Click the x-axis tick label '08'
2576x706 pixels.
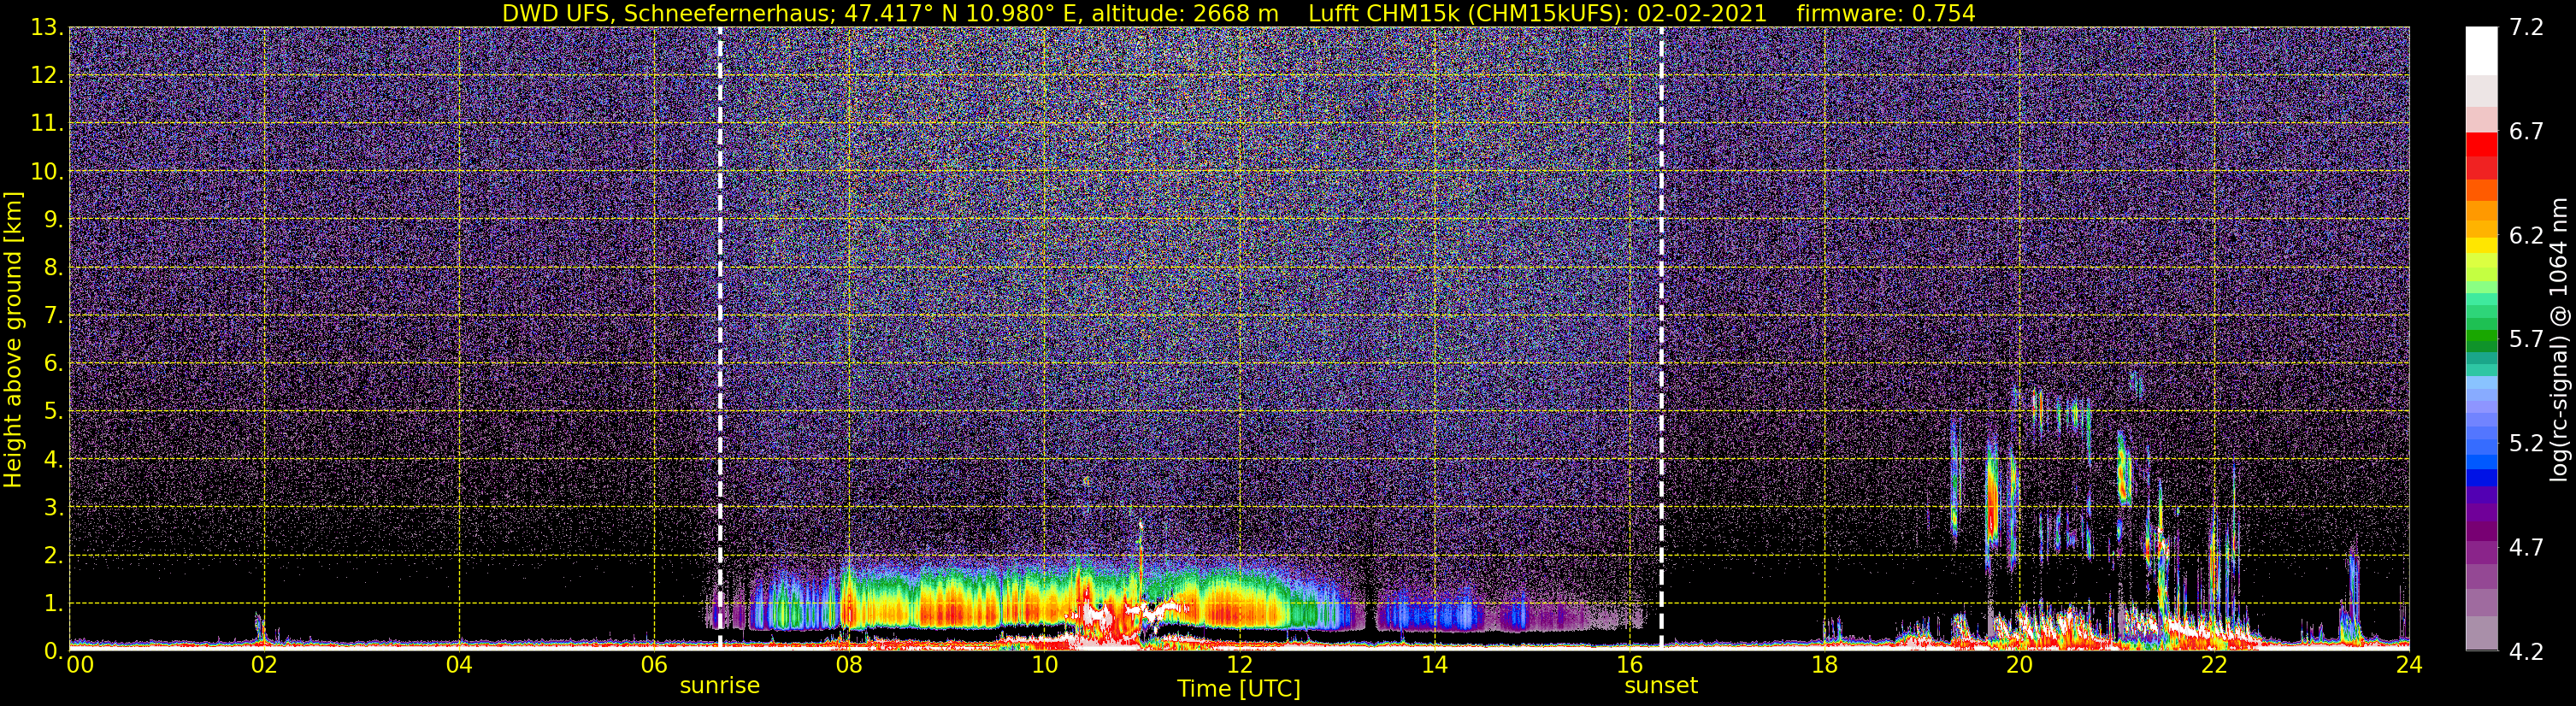pyautogui.click(x=849, y=665)
